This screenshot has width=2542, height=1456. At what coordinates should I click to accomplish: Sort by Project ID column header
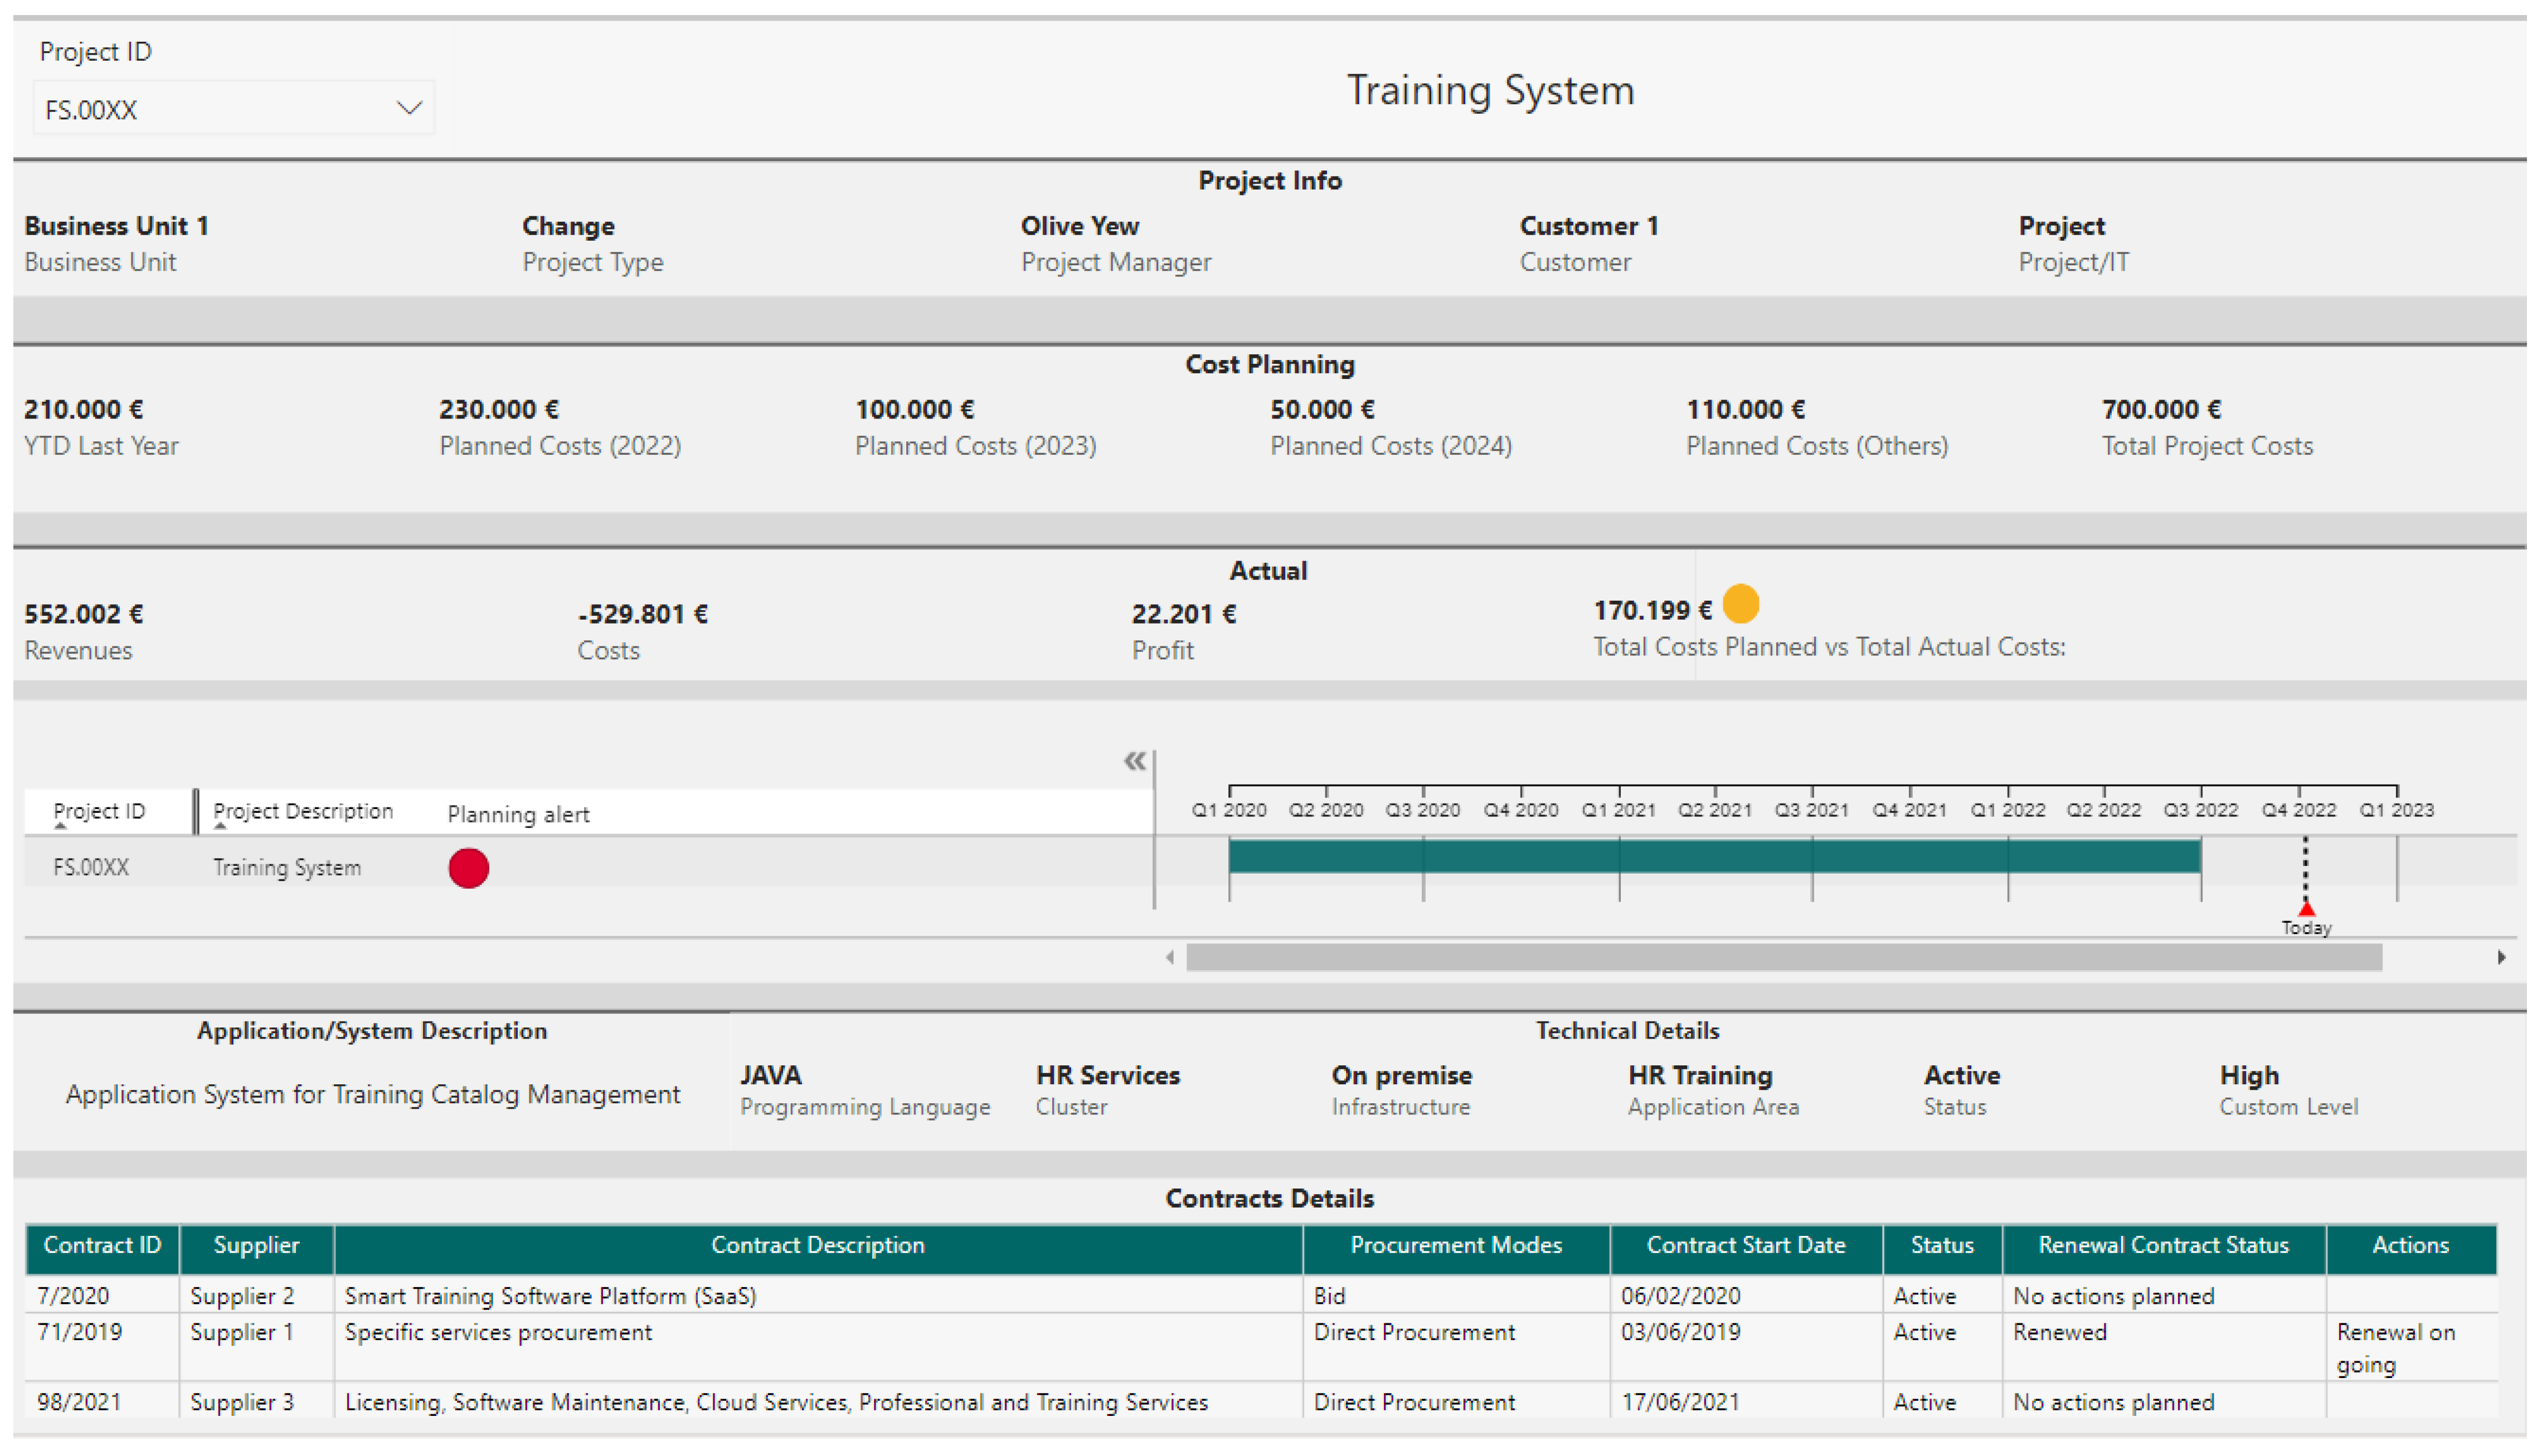click(99, 811)
